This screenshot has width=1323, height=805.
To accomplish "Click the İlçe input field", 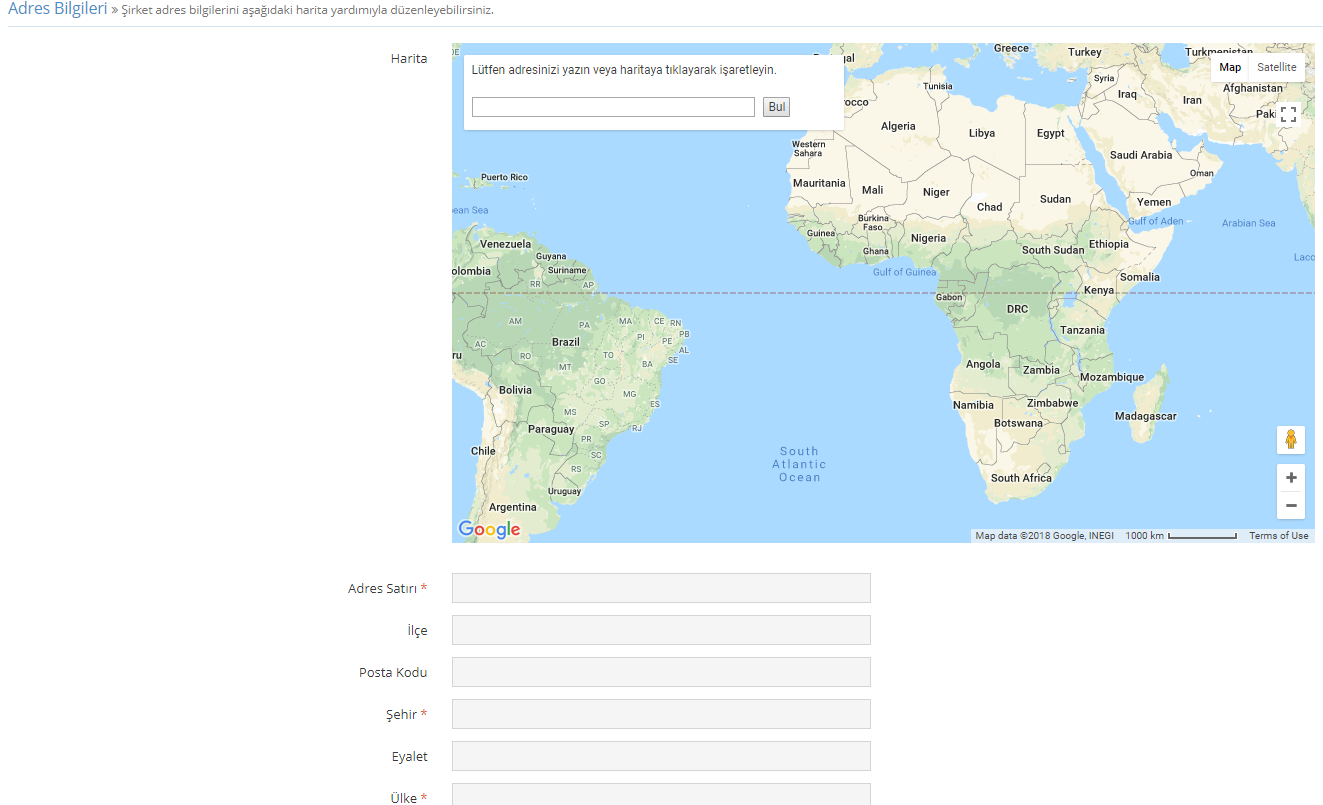I will click(x=661, y=630).
